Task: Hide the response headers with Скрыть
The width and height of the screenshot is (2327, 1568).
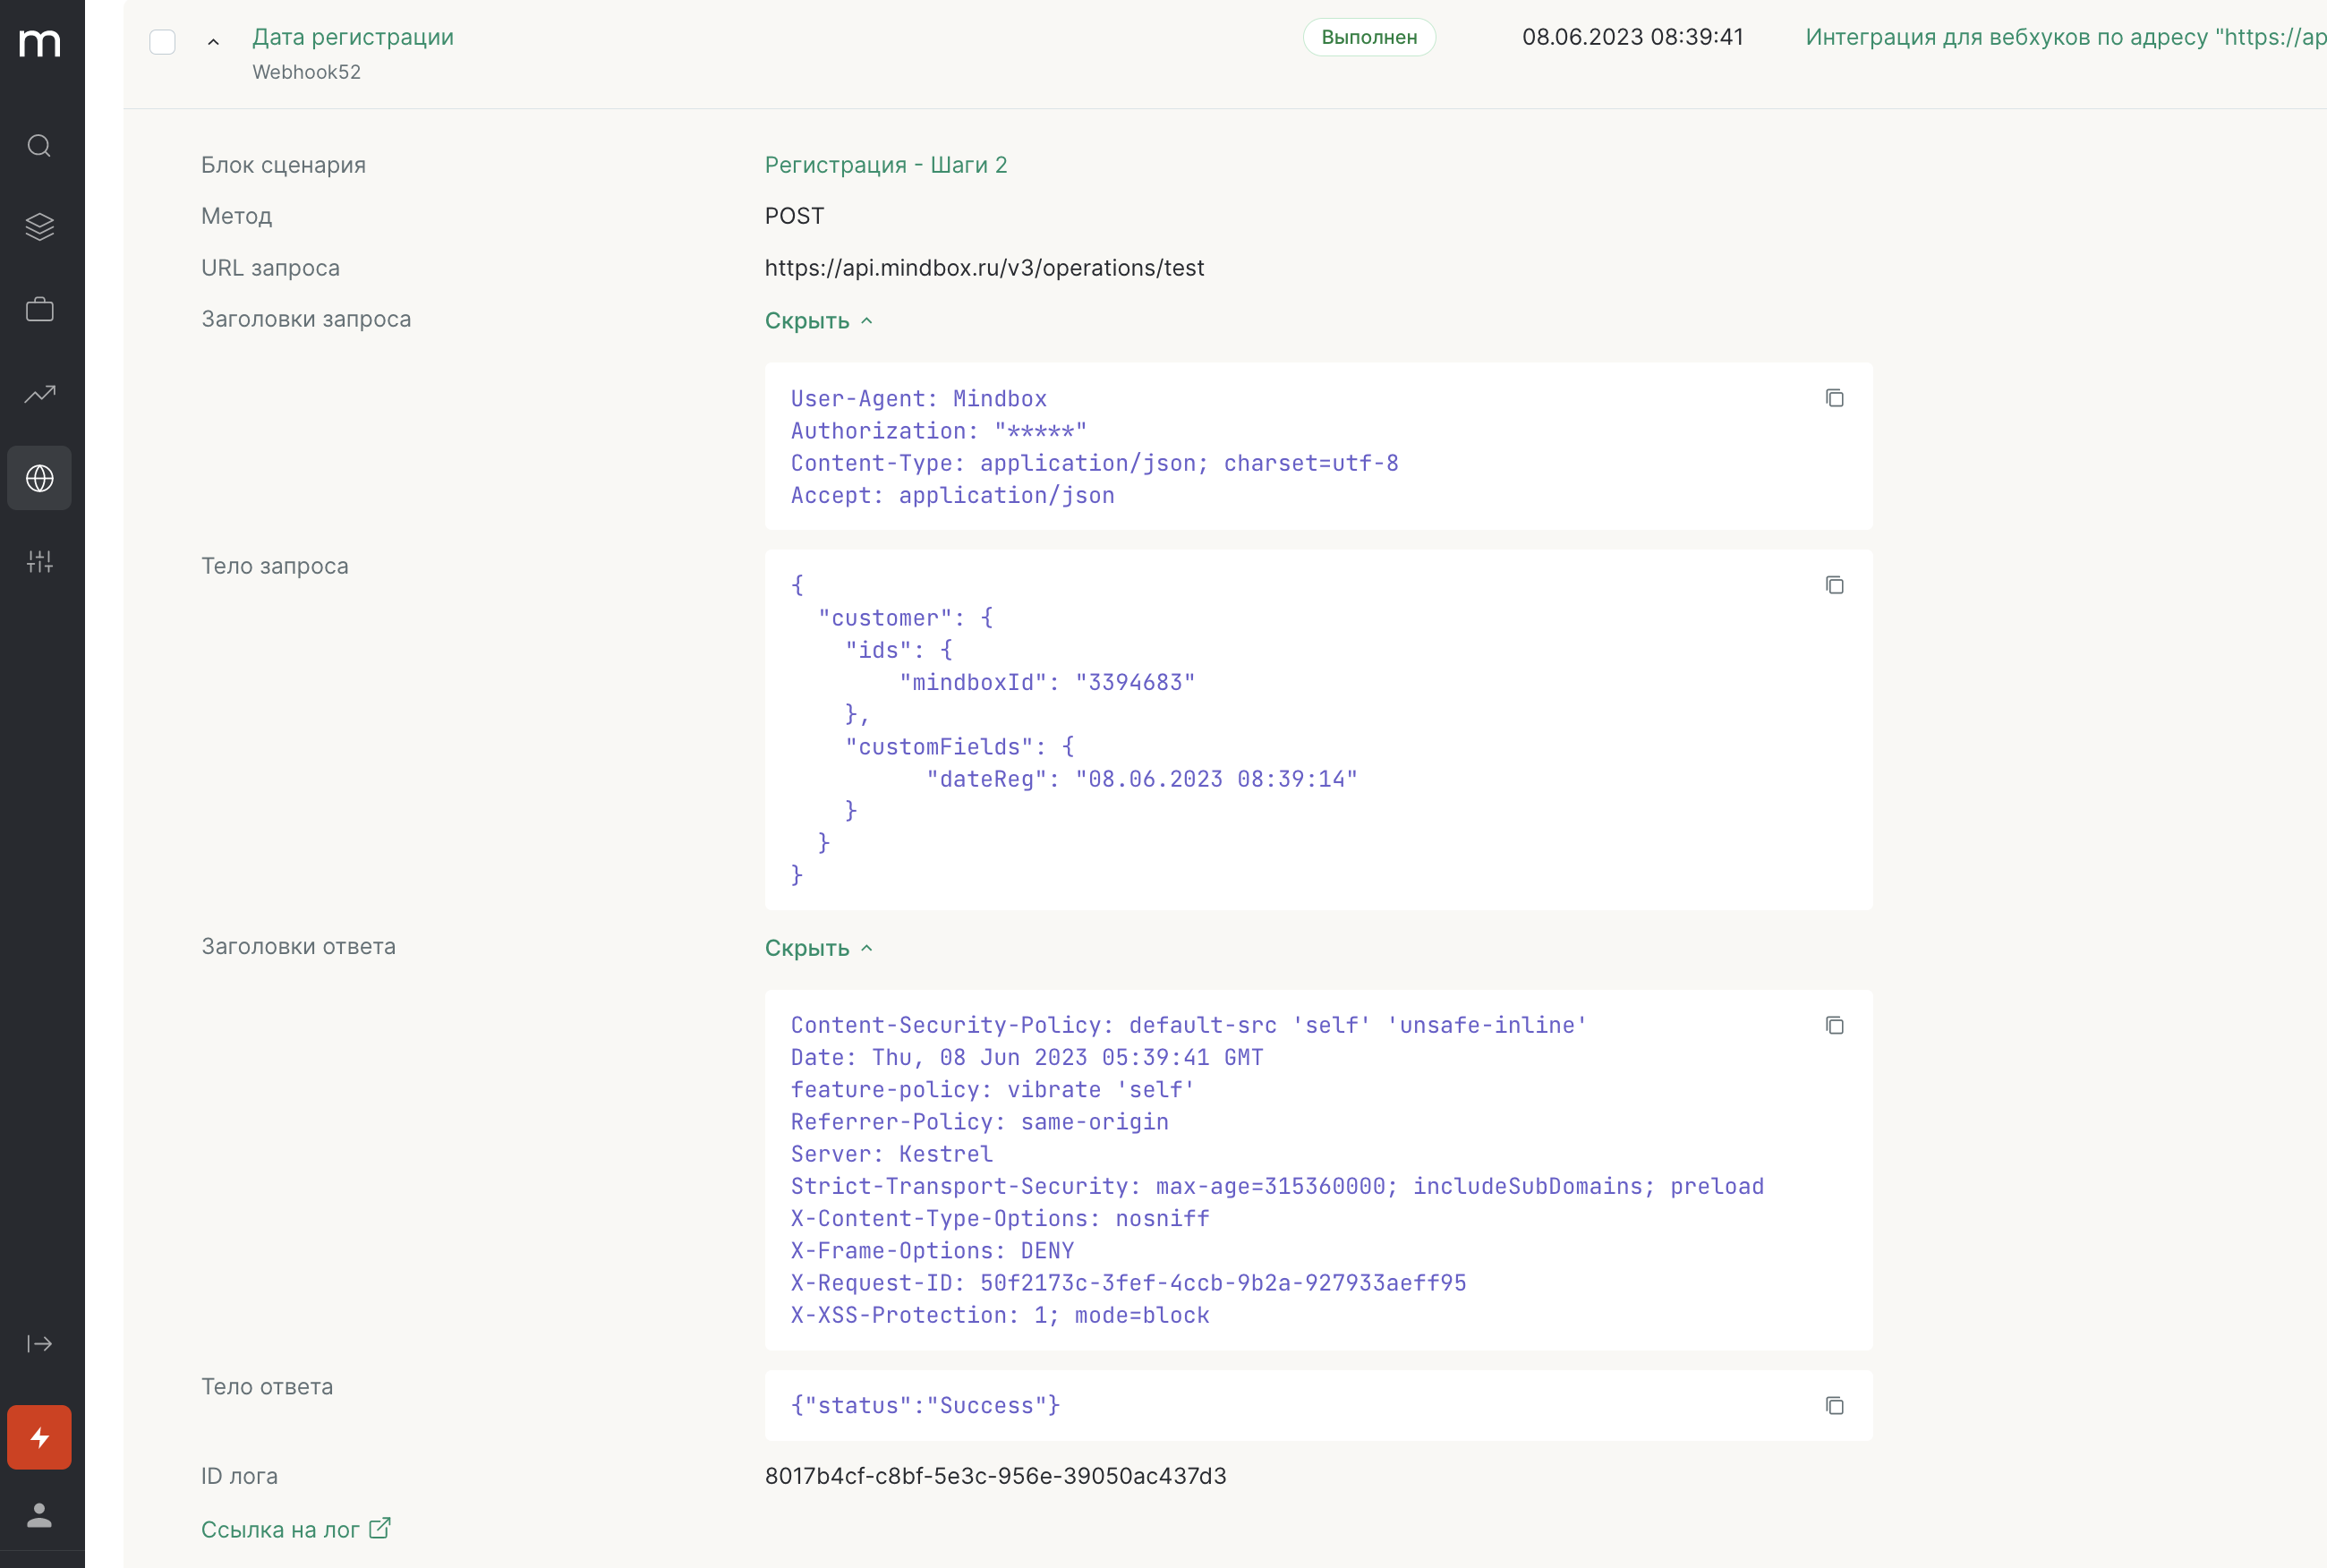Action: click(x=819, y=948)
